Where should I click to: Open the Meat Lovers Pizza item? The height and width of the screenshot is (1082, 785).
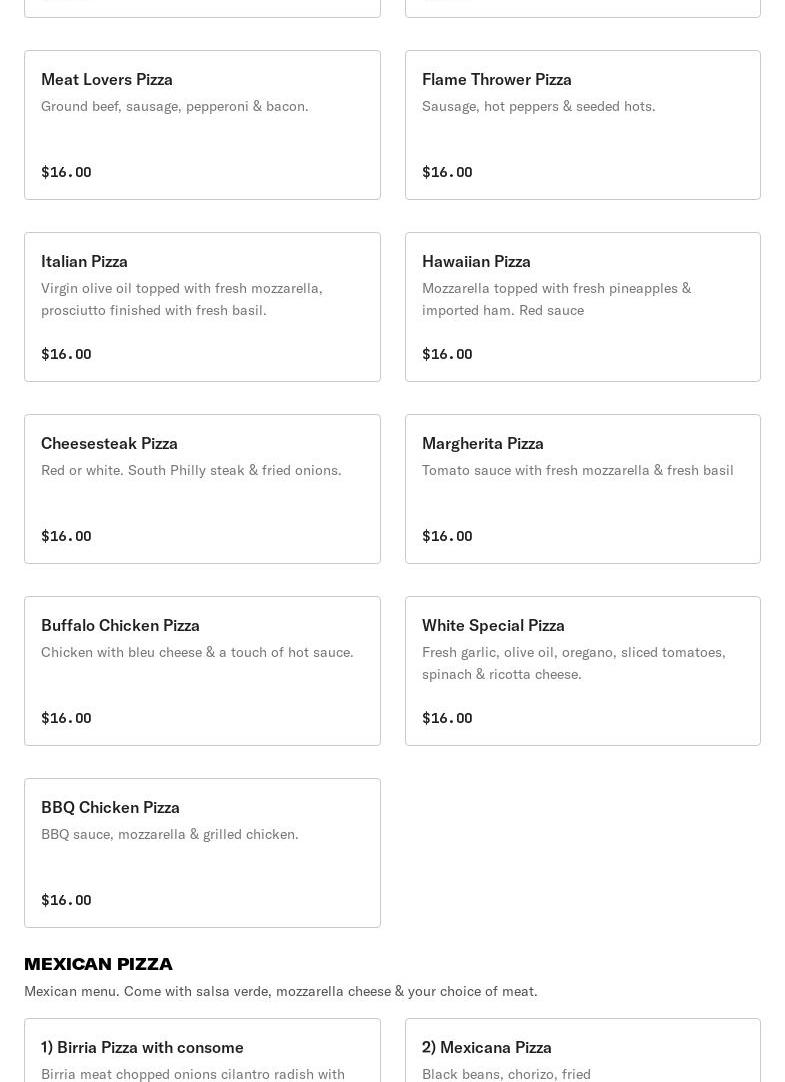coord(202,125)
